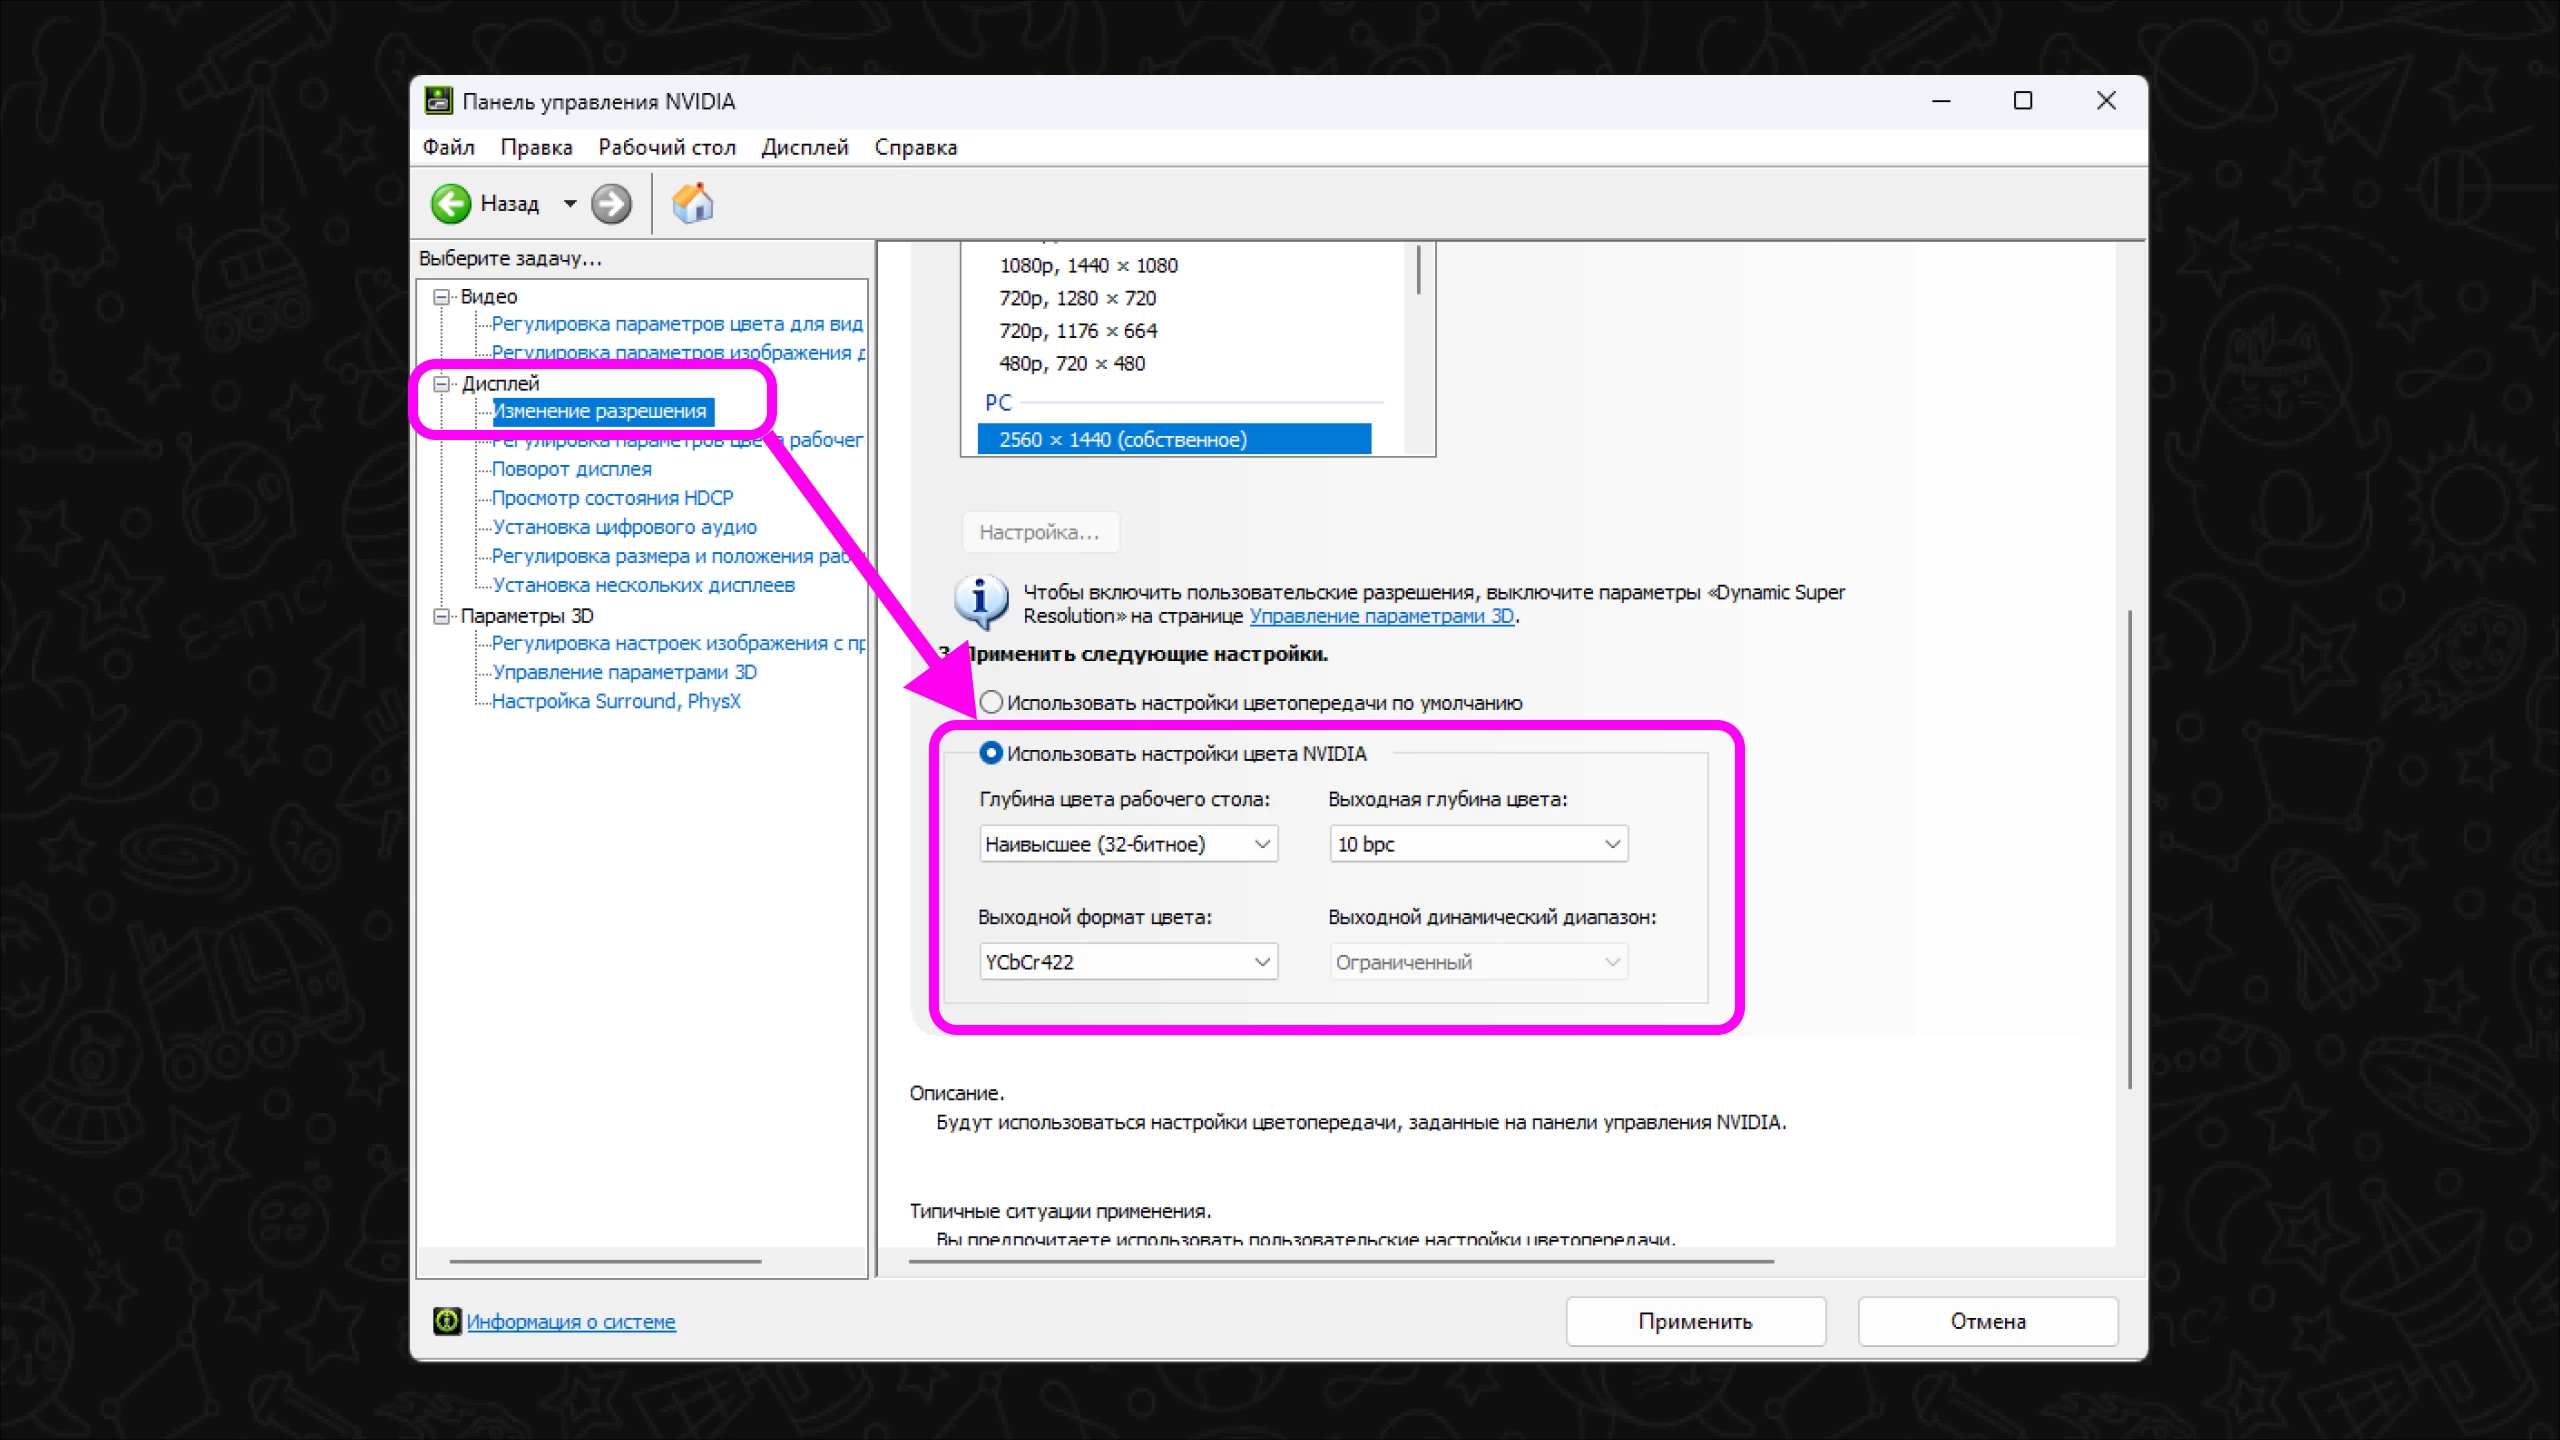Screen dimensions: 2560x1440
Task: Collapse the Параметры 3D tree node
Action: [x=441, y=616]
